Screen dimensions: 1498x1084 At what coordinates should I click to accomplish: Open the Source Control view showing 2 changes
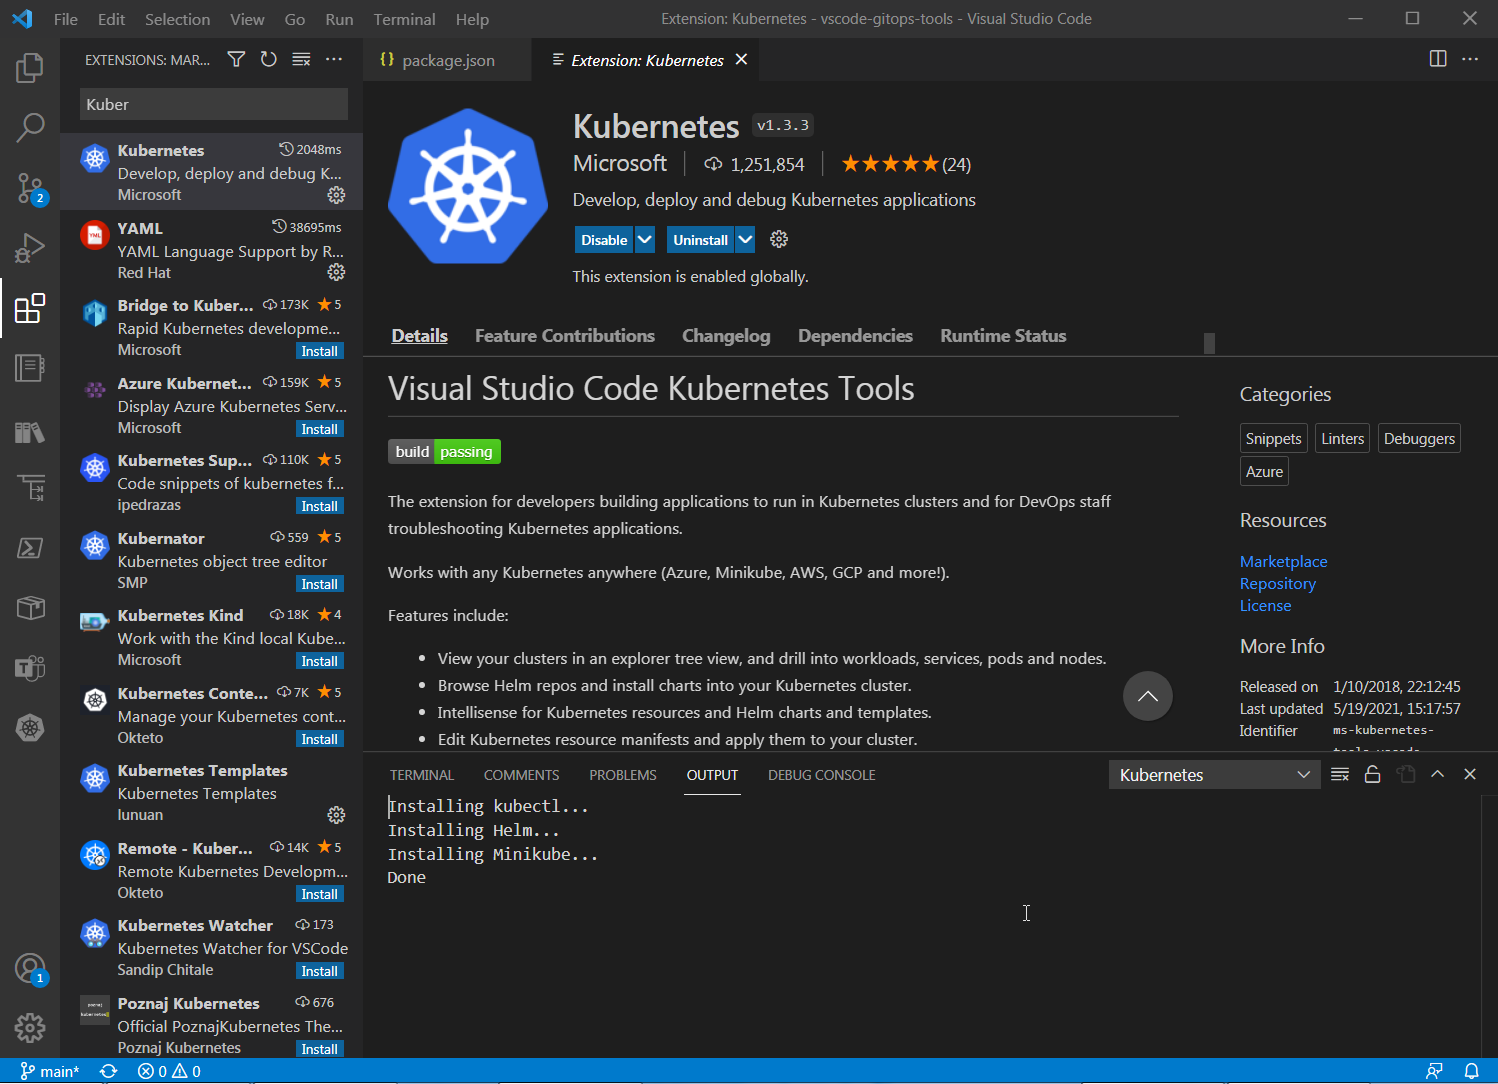click(30, 188)
